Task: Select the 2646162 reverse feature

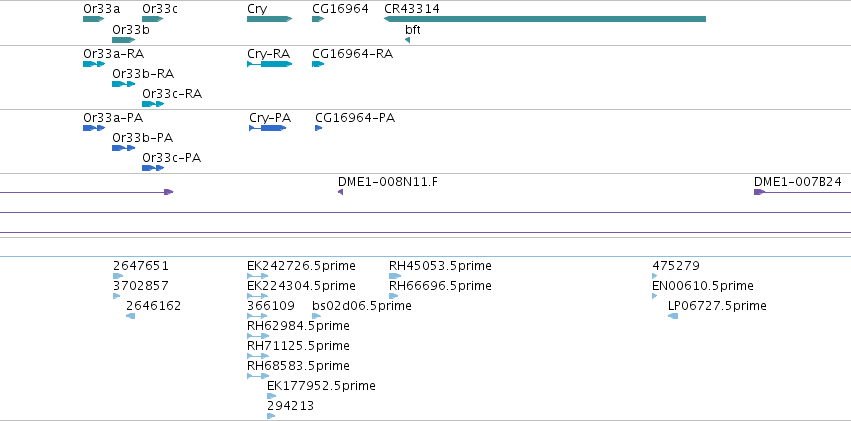Action: (x=130, y=316)
